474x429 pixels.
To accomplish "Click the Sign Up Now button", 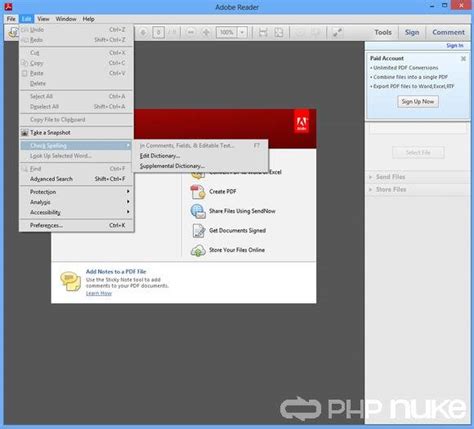I will [418, 102].
